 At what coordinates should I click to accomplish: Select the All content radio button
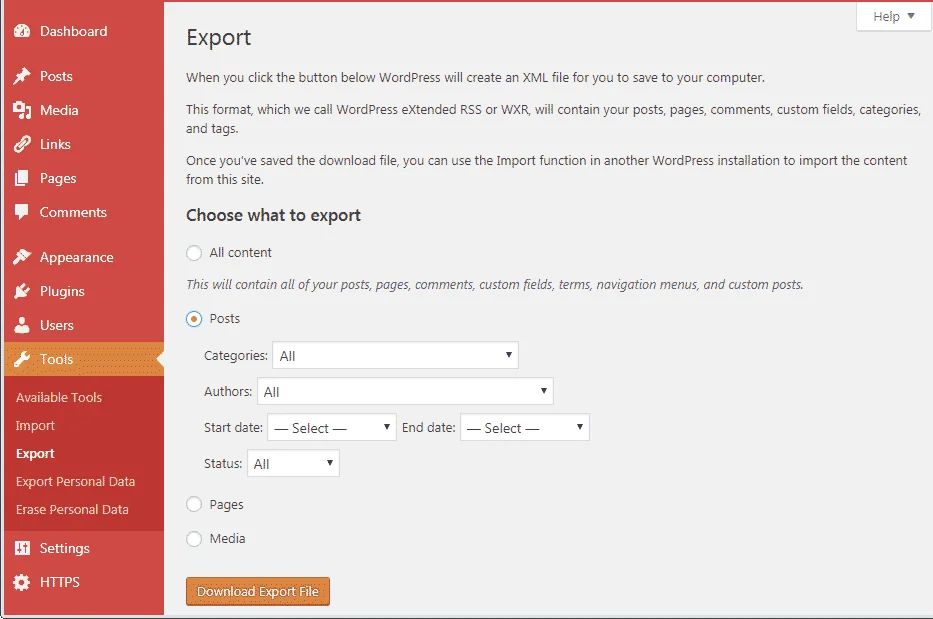[194, 253]
